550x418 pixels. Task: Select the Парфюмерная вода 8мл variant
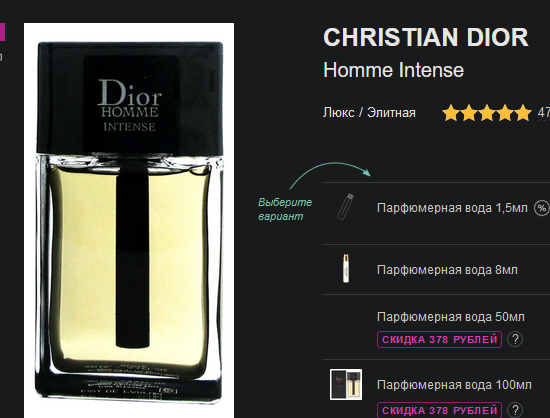447,270
